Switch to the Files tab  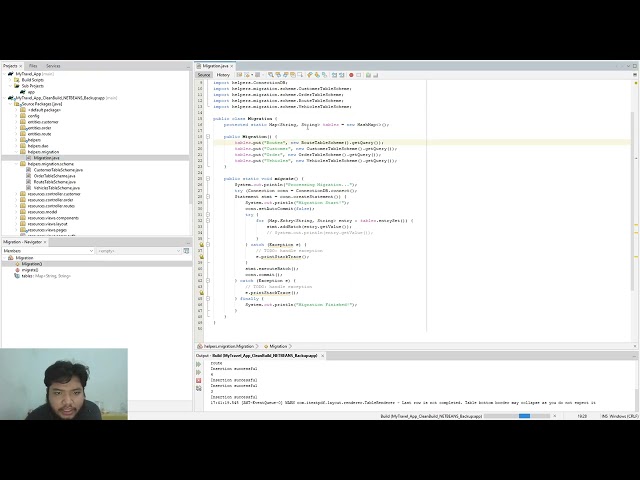click(x=33, y=66)
